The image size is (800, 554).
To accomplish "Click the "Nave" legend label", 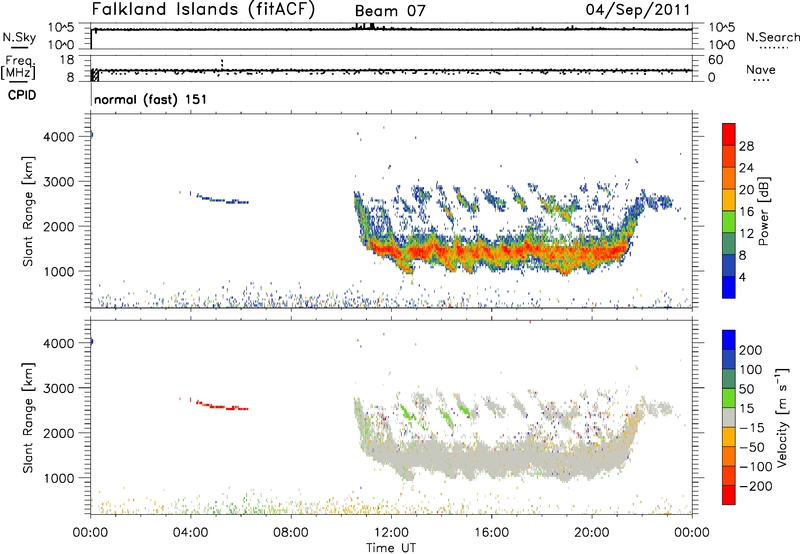I will point(760,69).
